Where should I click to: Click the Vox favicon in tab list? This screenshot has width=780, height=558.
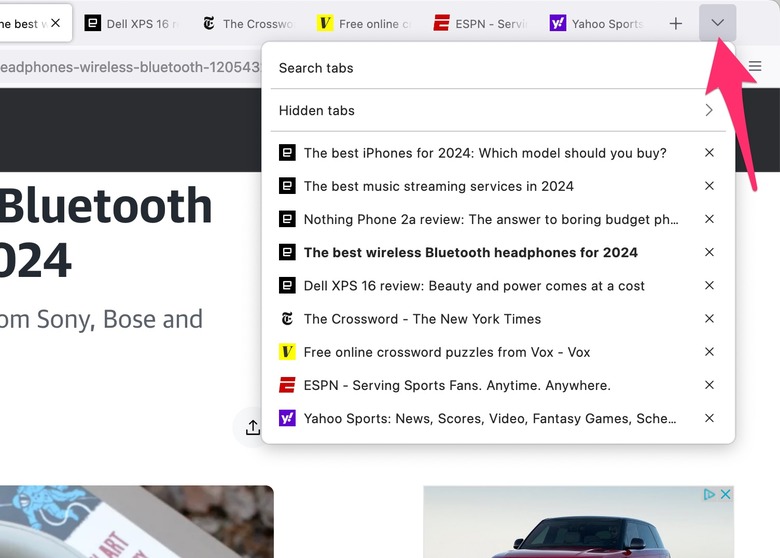coord(287,352)
